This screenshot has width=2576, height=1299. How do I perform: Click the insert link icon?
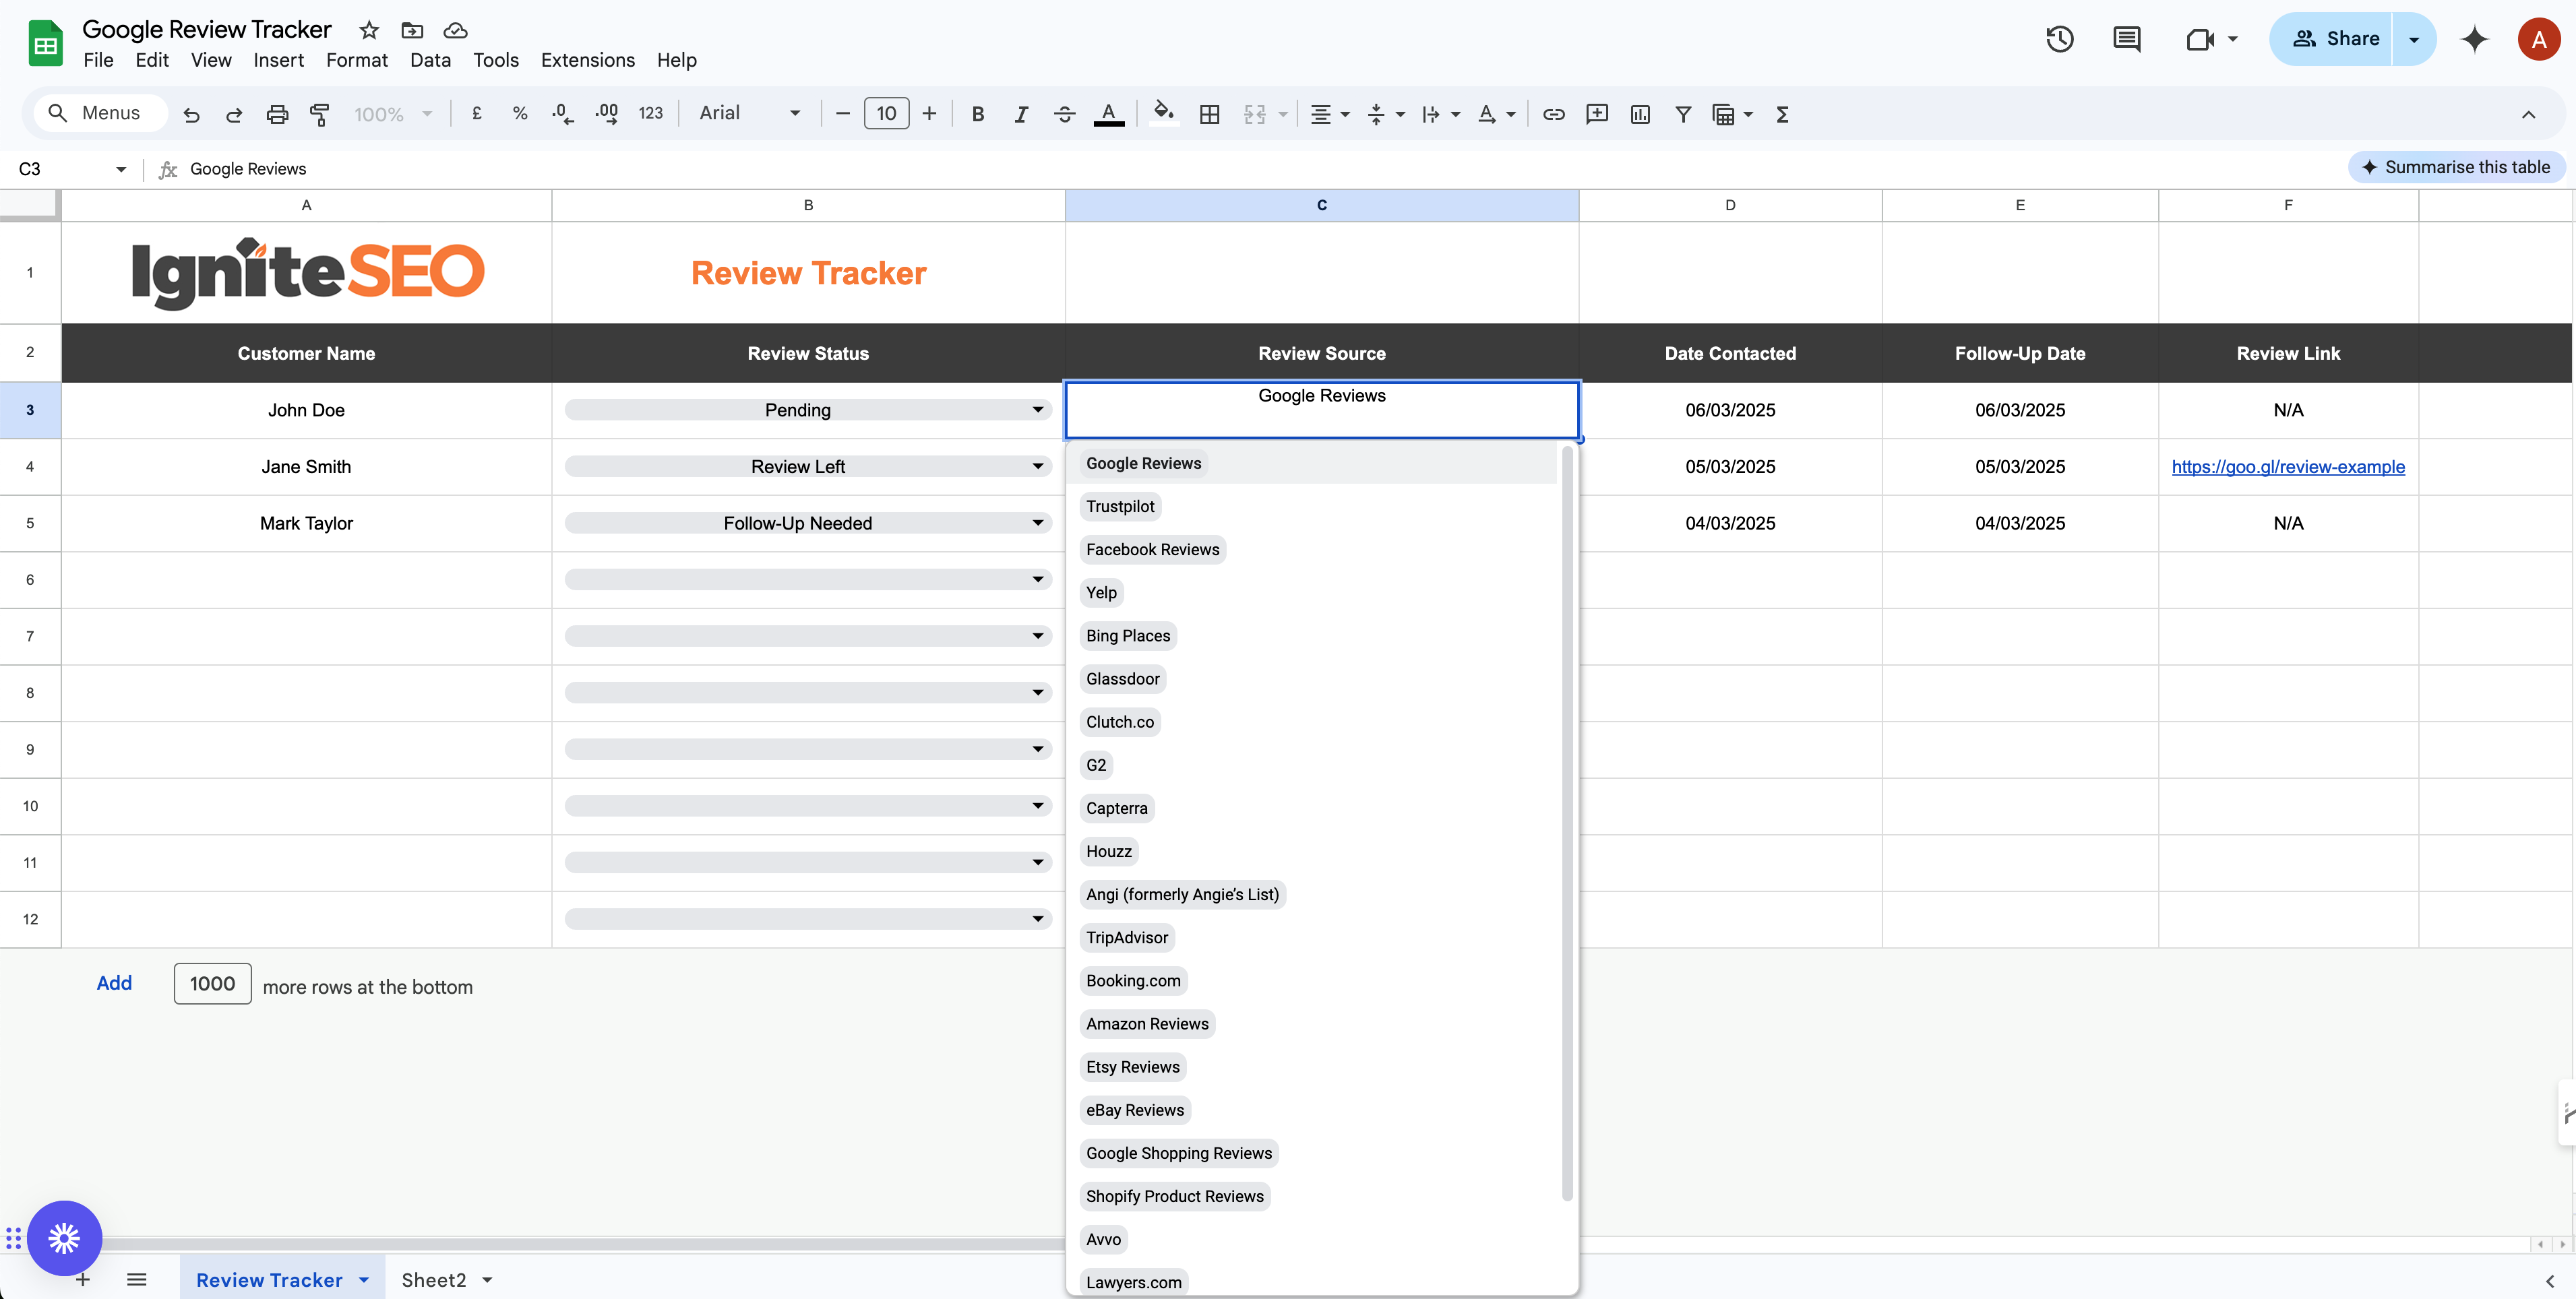click(1553, 114)
